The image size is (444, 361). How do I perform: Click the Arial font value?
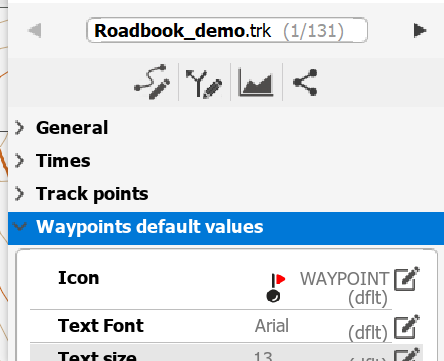272,326
